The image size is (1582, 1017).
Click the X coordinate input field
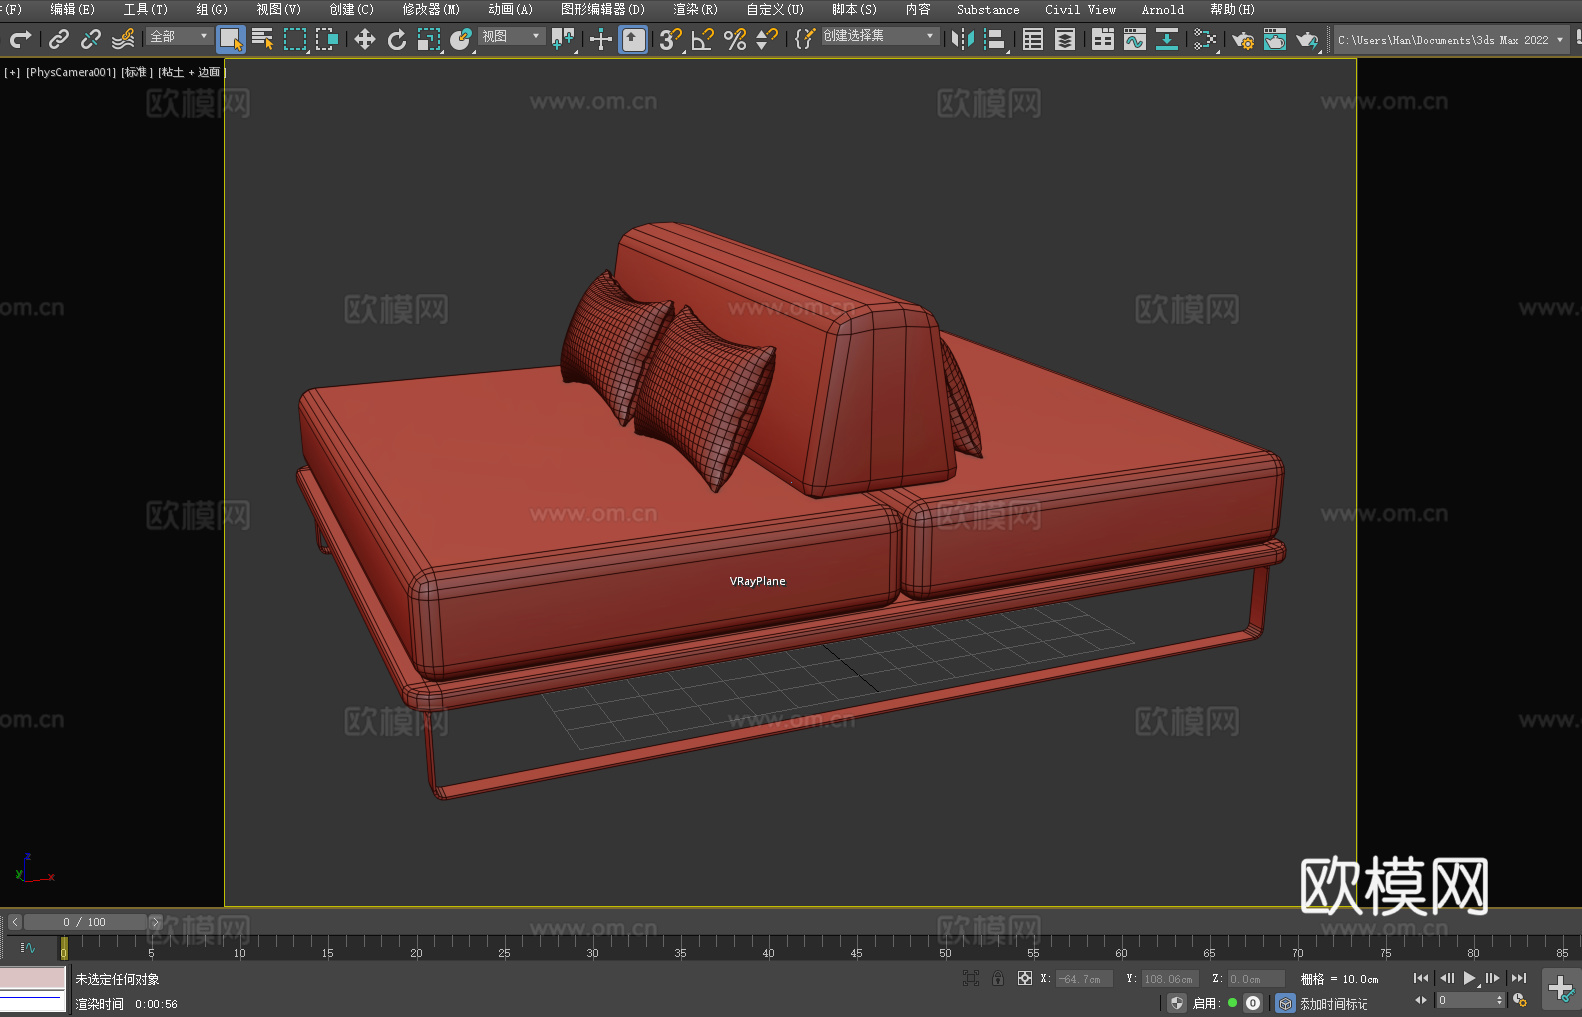click(1083, 979)
